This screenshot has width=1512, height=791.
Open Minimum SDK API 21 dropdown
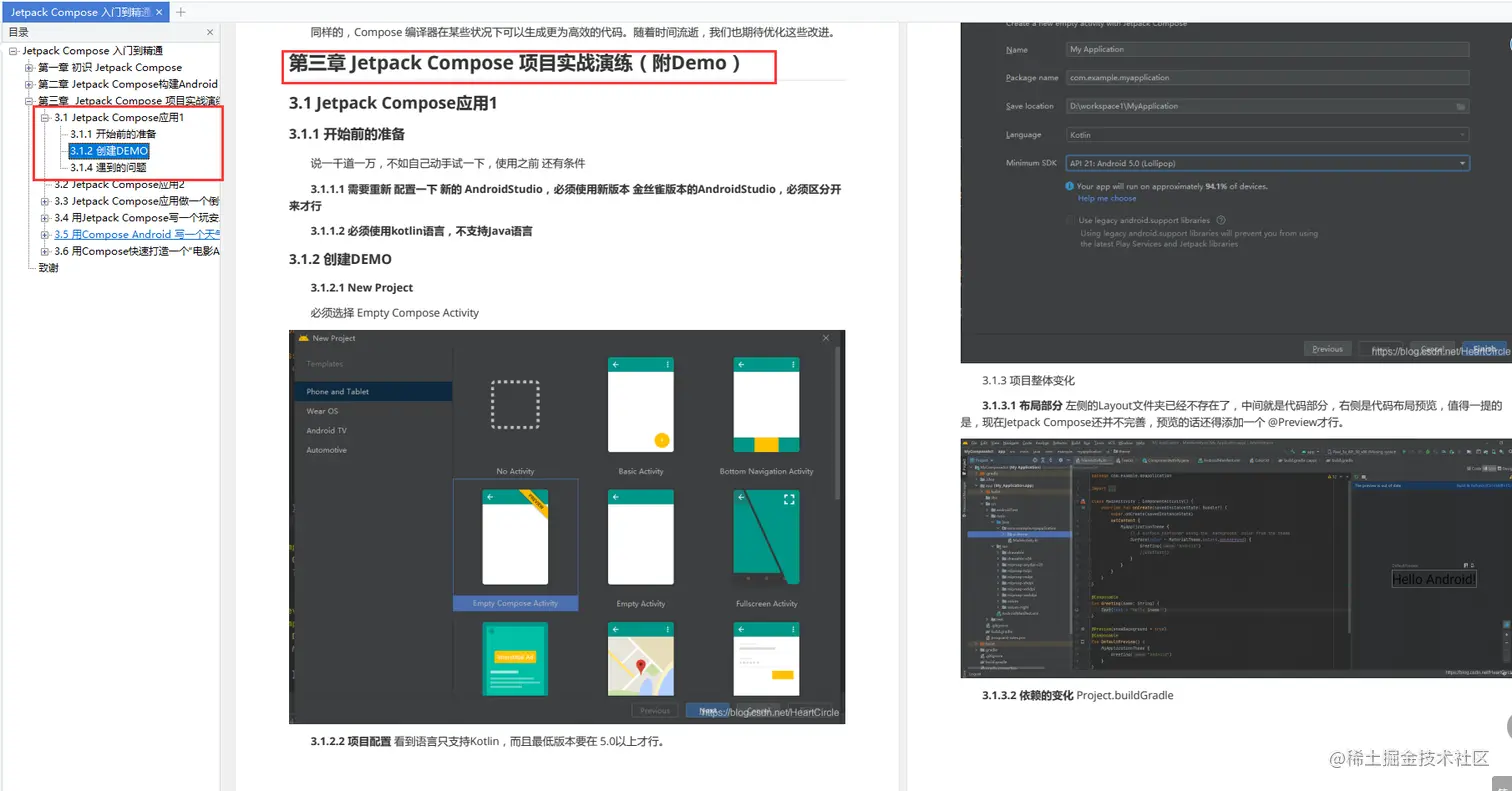tap(1267, 163)
